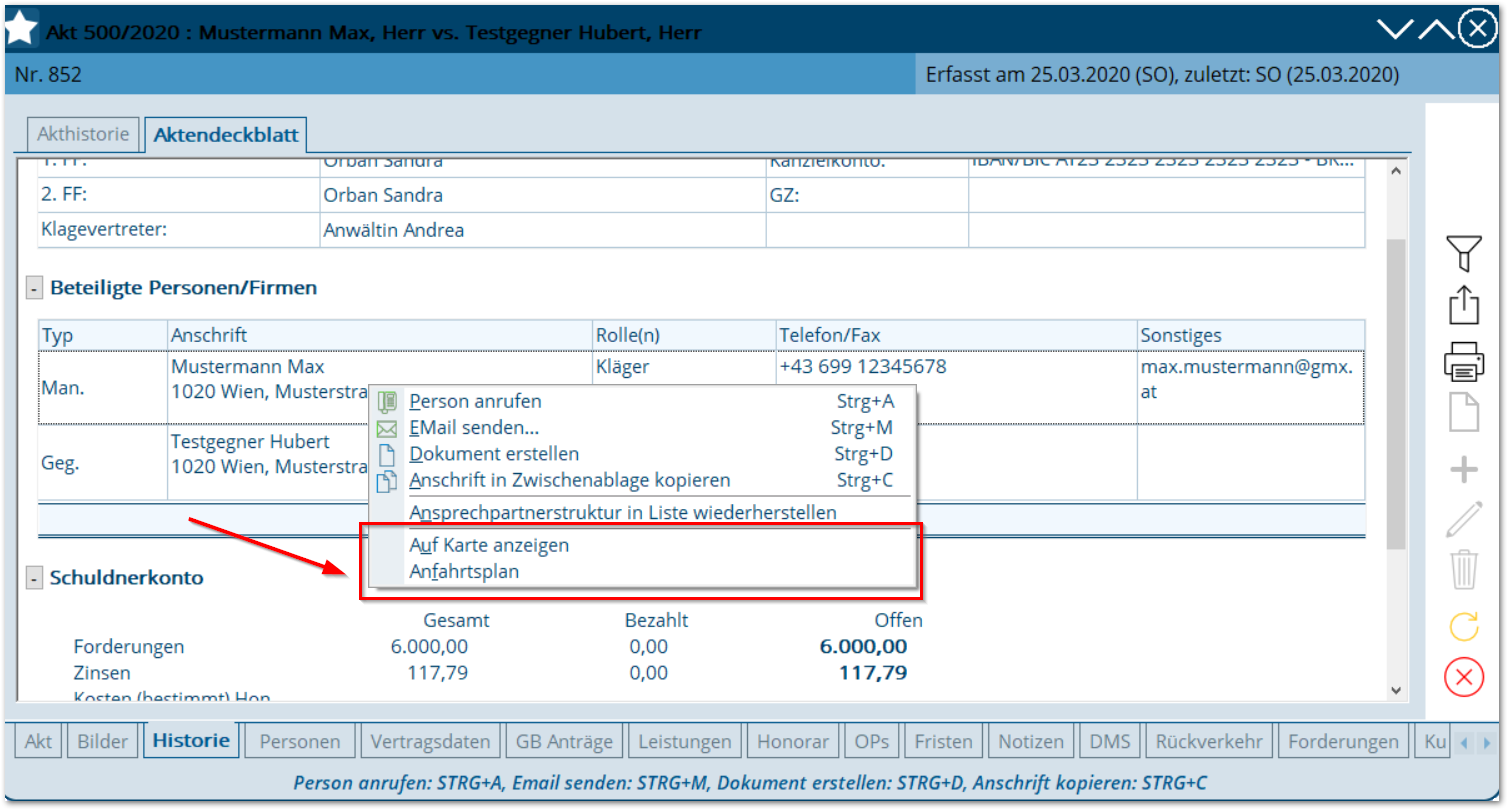Collapse the Beteiligte Personen/Firmen section

tap(34, 288)
